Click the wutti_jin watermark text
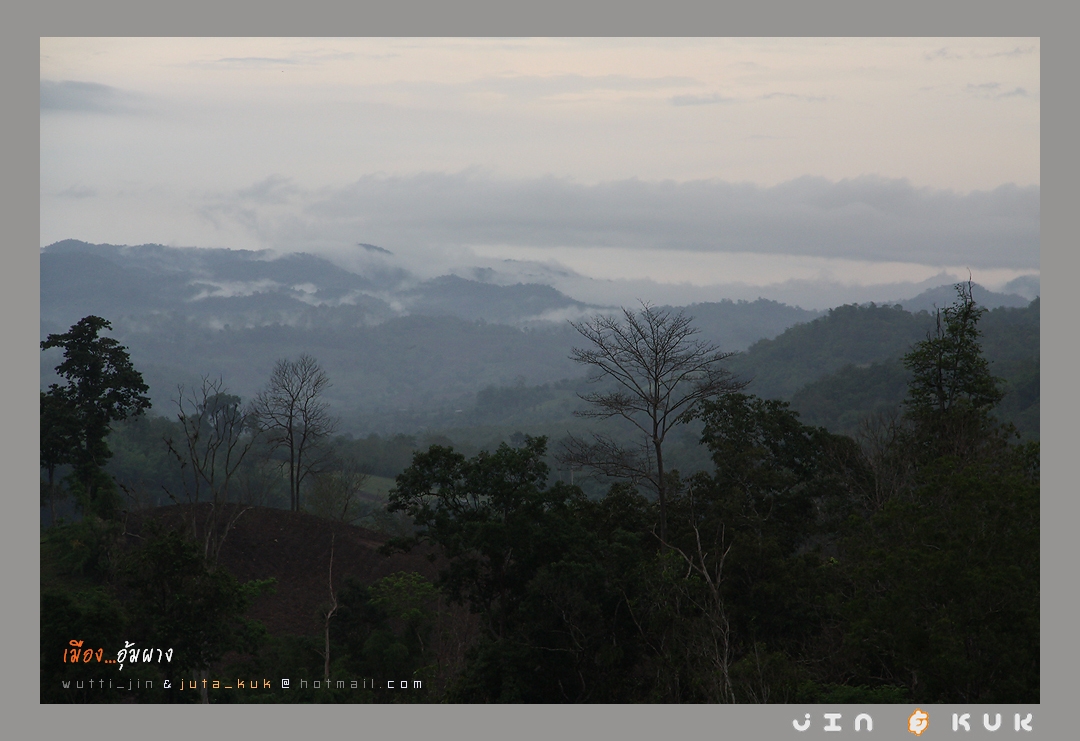Viewport: 1080px width, 741px height. tap(108, 684)
